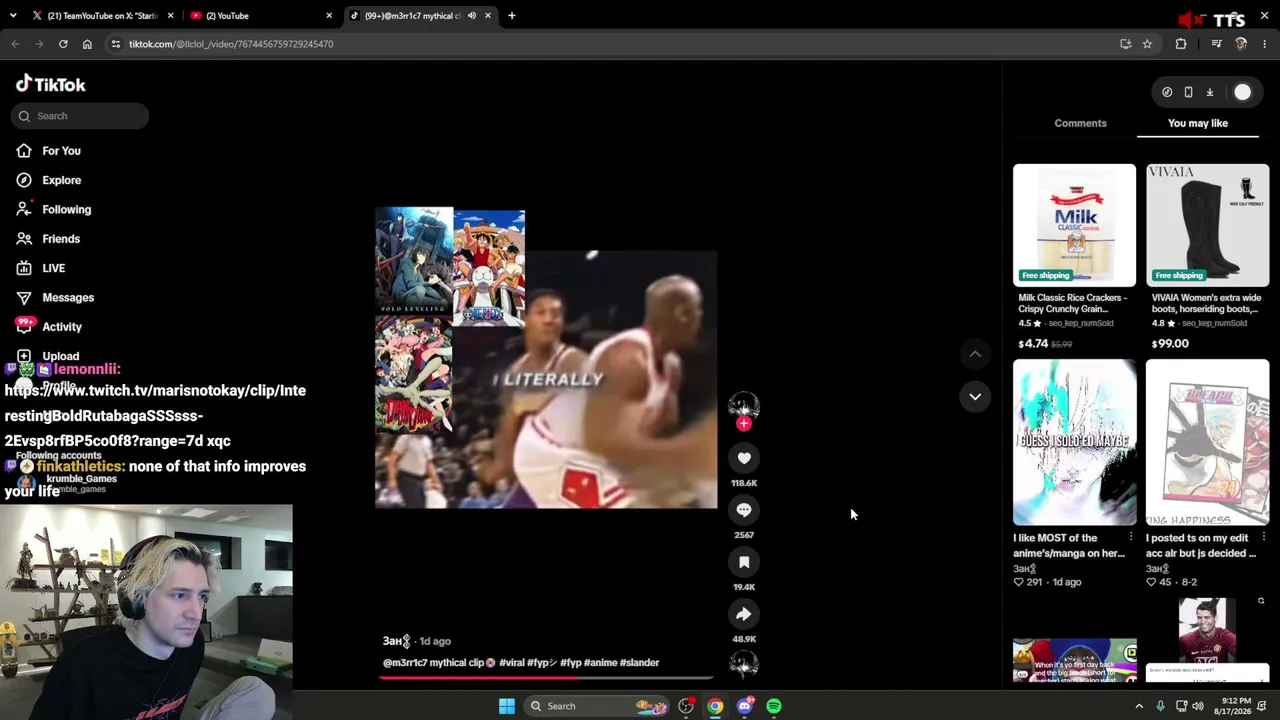The image size is (1280, 720).
Task: Click the download icon in the top-right pill
Action: click(x=1209, y=92)
